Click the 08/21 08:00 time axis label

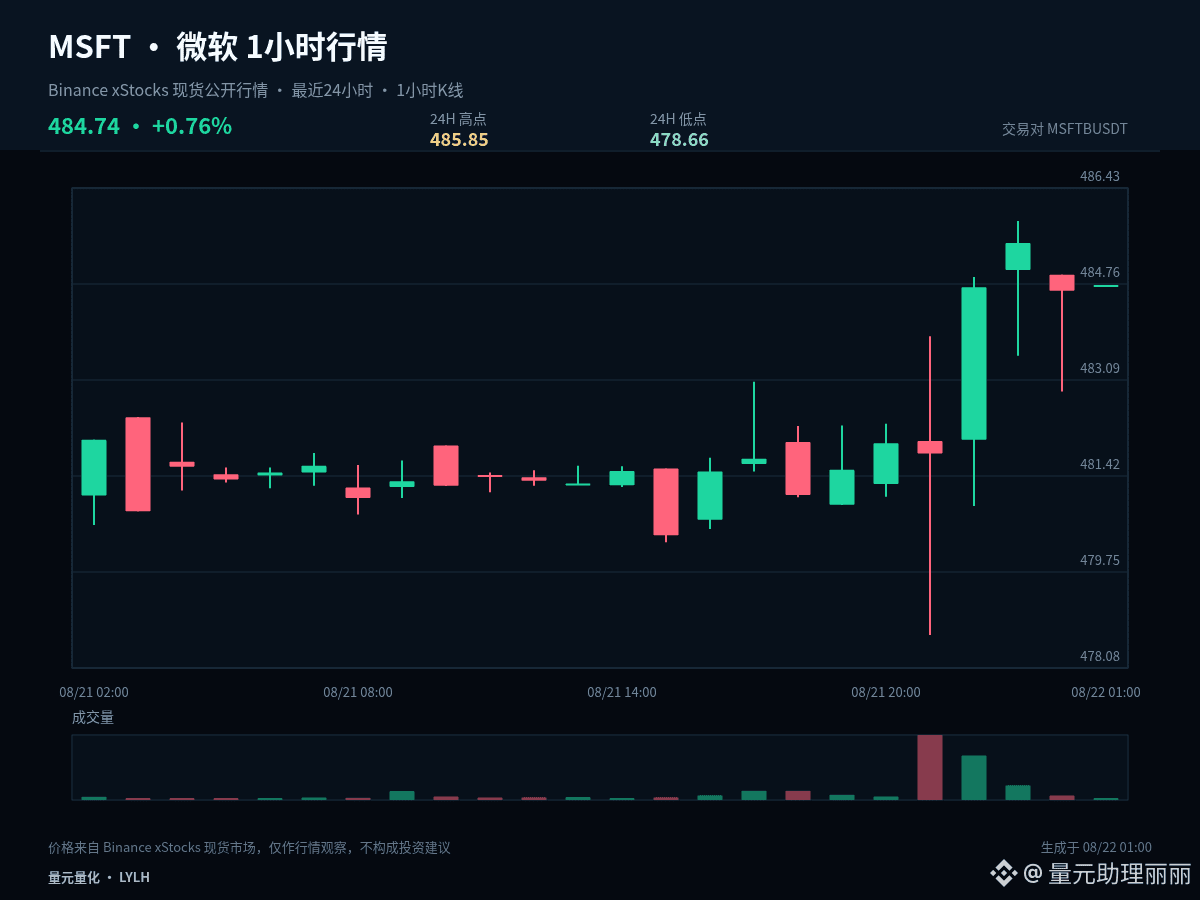pyautogui.click(x=358, y=692)
